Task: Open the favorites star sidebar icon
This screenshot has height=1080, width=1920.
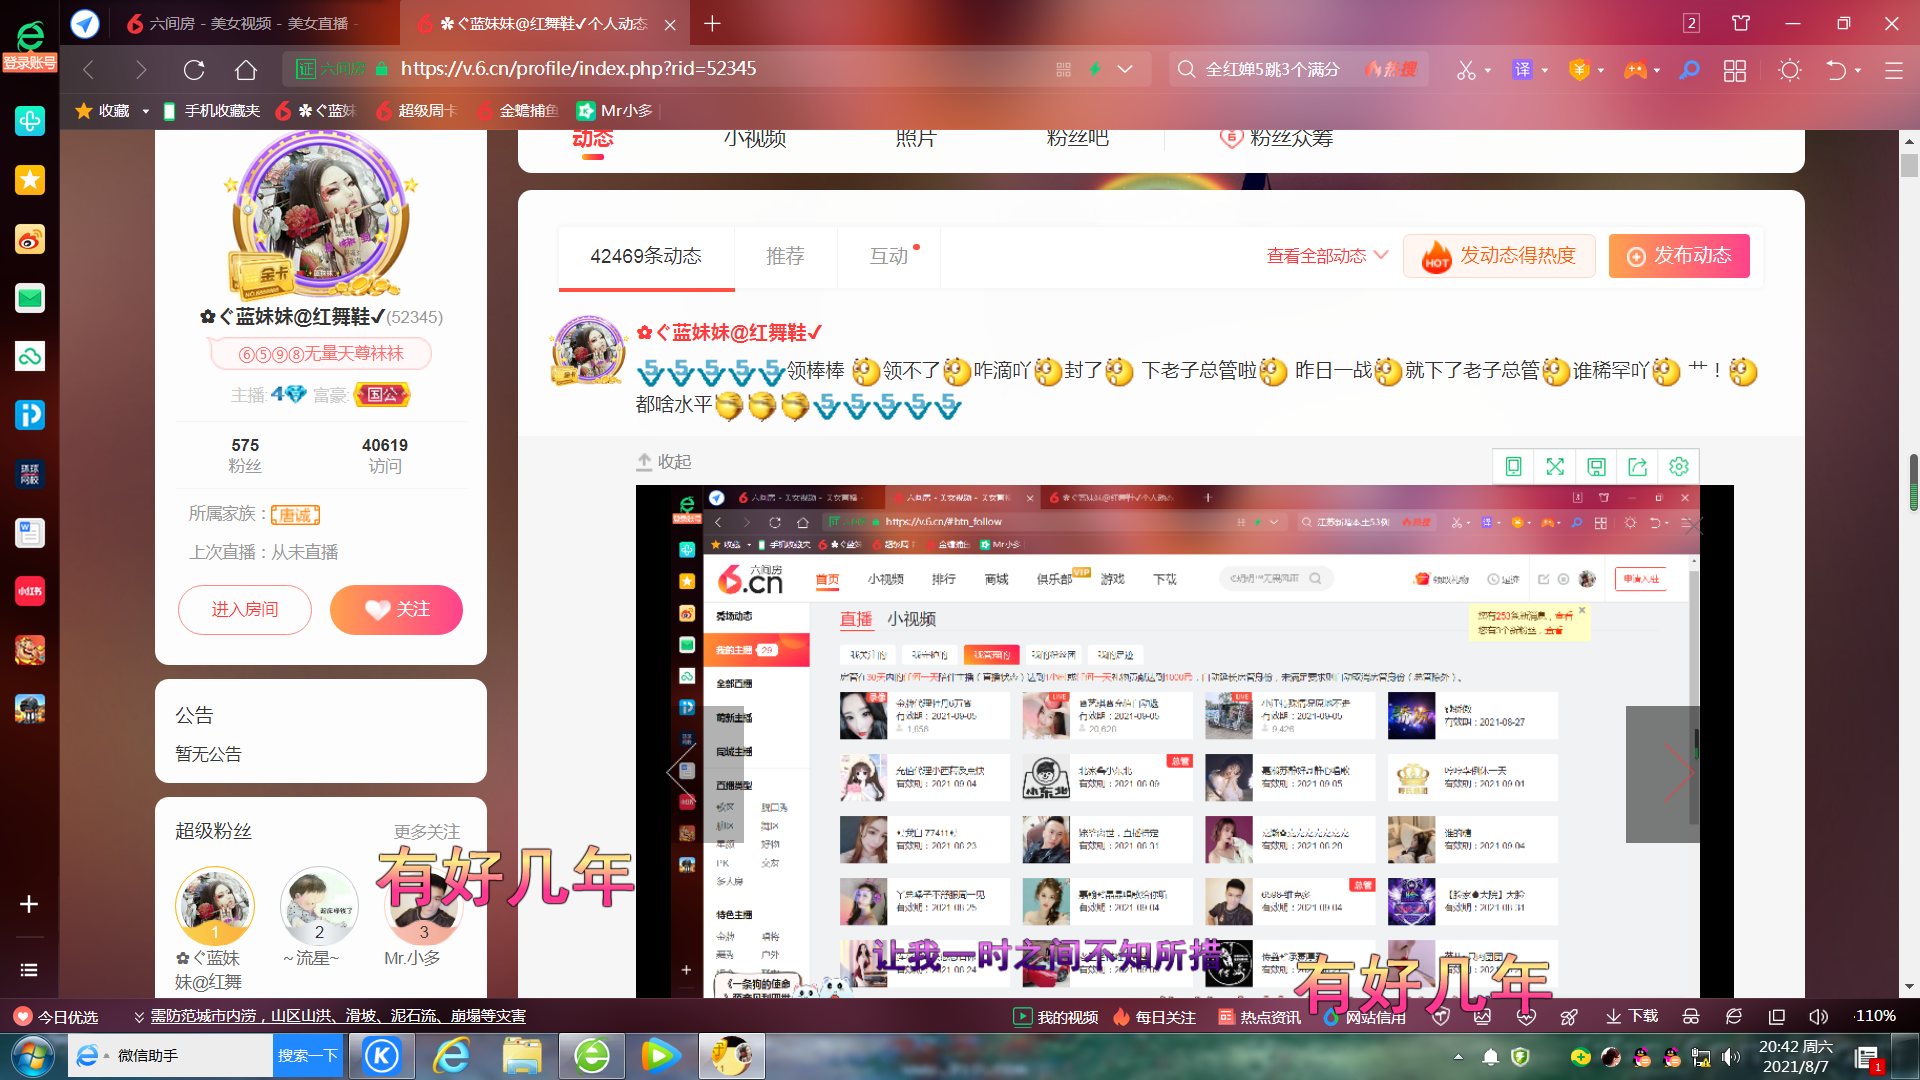Action: coord(30,180)
